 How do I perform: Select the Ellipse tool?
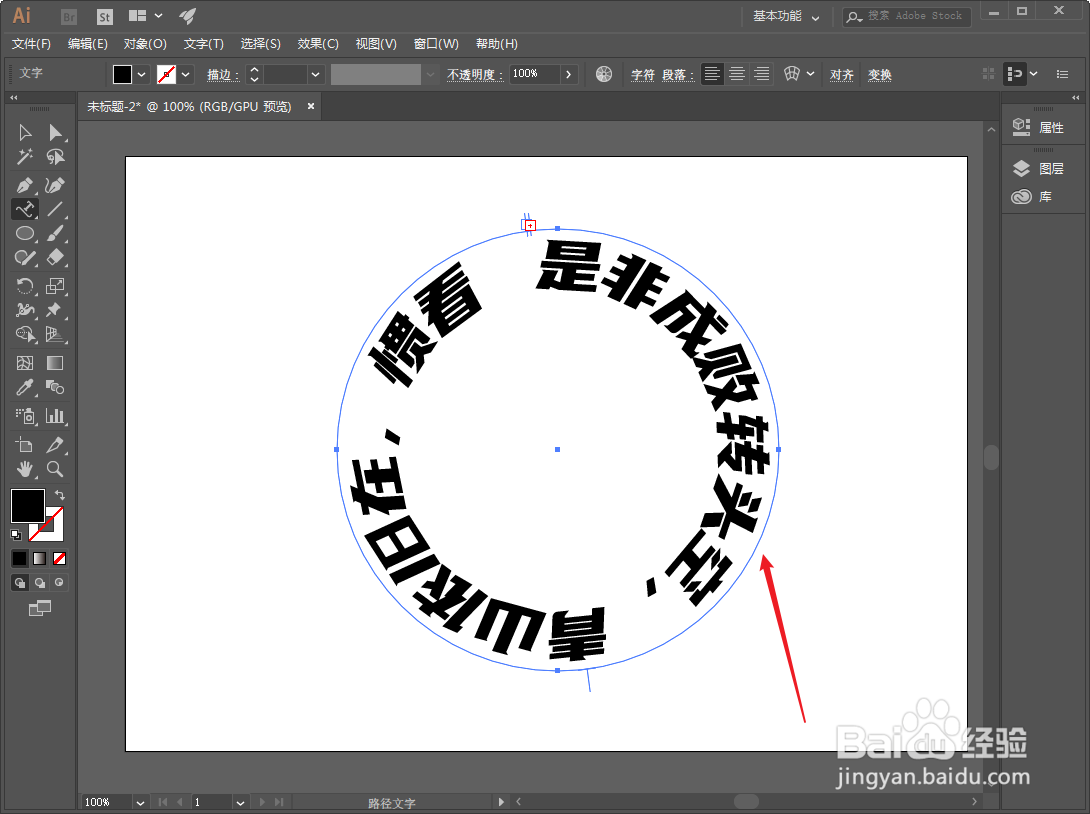click(x=25, y=234)
